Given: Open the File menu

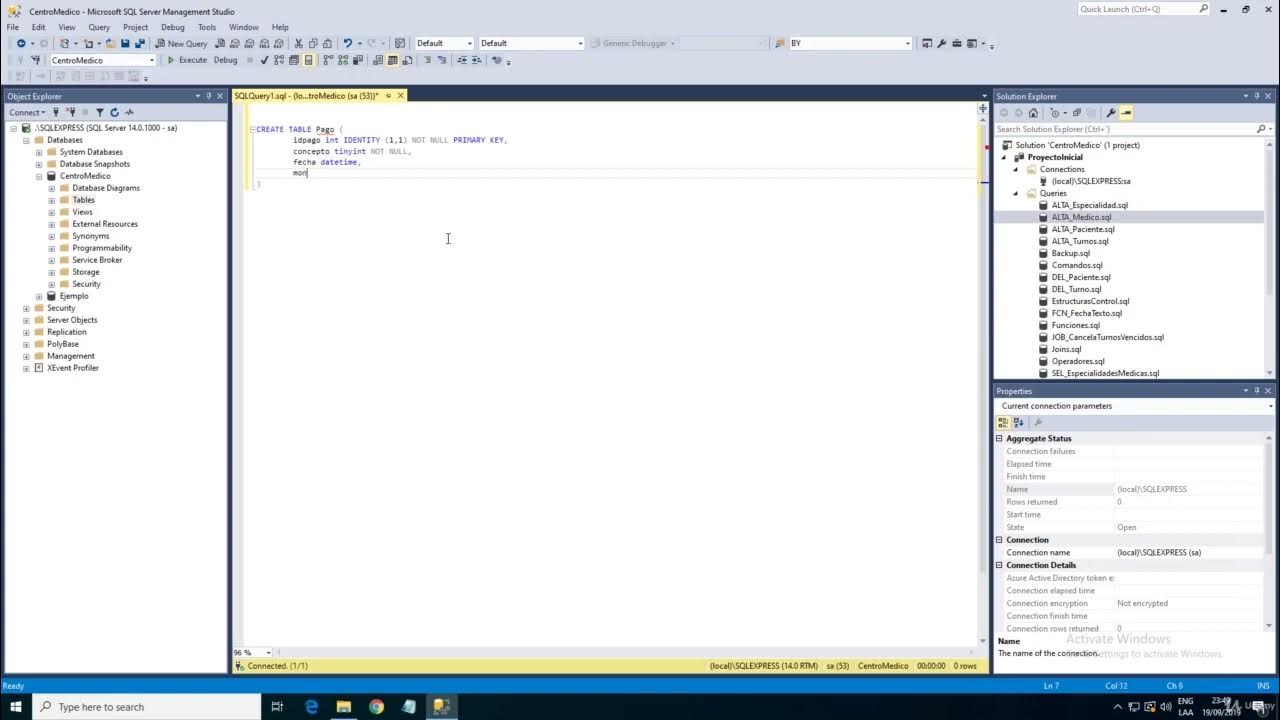Looking at the screenshot, I should [x=13, y=27].
